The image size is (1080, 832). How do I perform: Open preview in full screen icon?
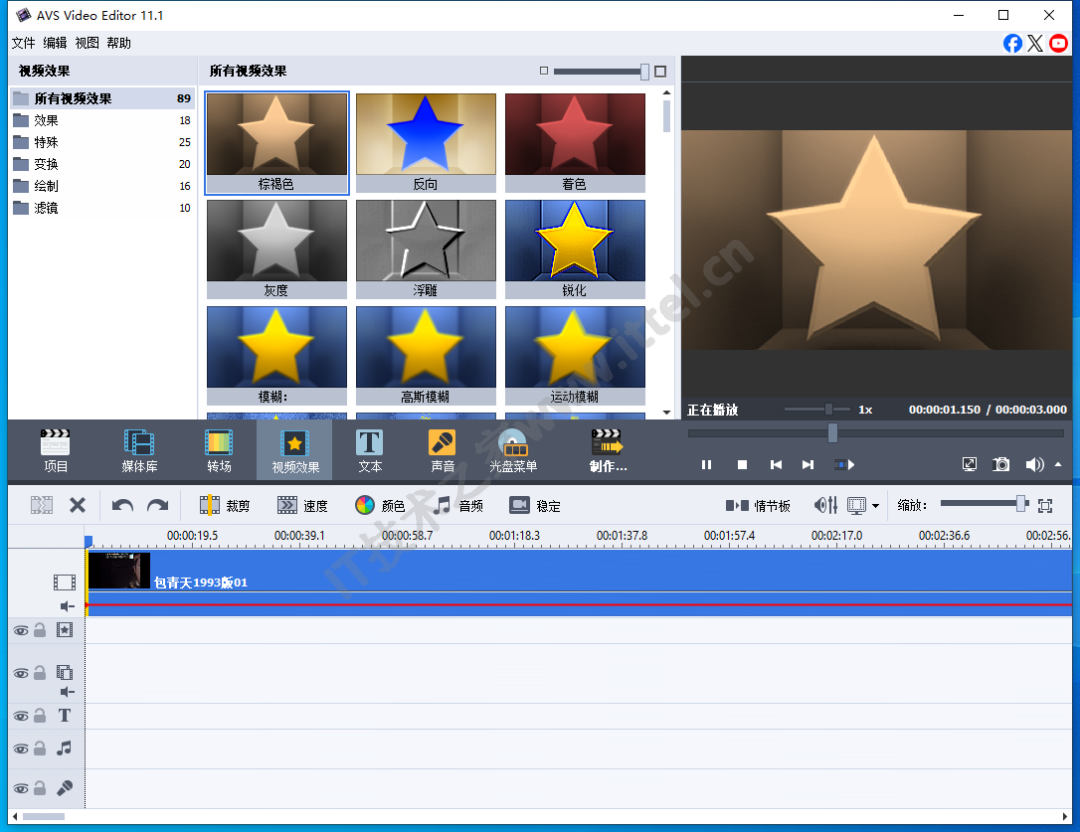point(969,464)
